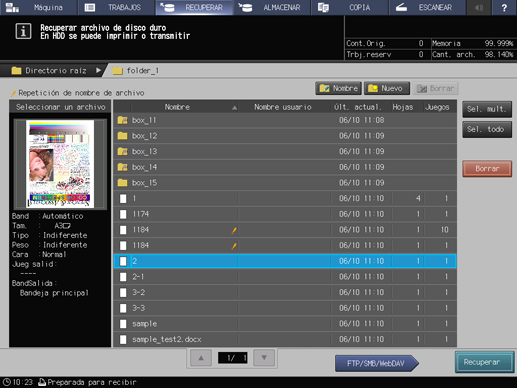The height and width of the screenshot is (388, 517).
Task: Expand arrow after Directorio raíz
Action: pos(98,70)
